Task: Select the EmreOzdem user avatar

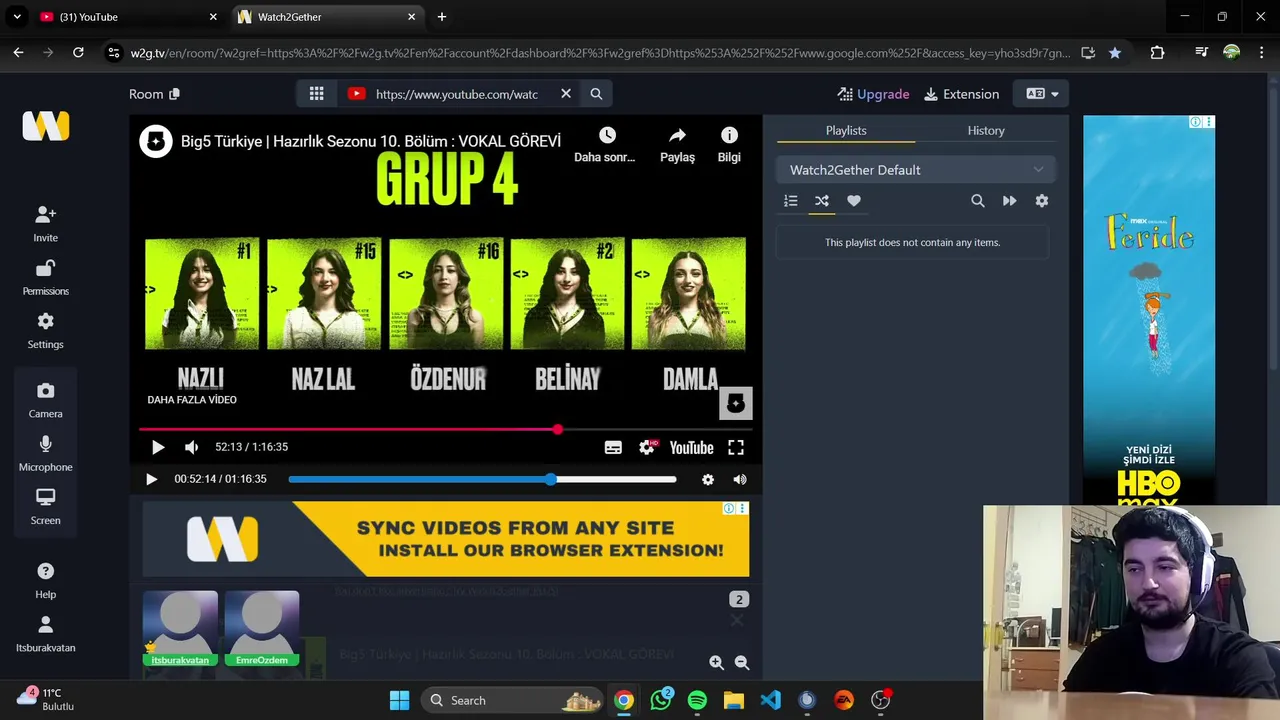Action: tap(262, 629)
